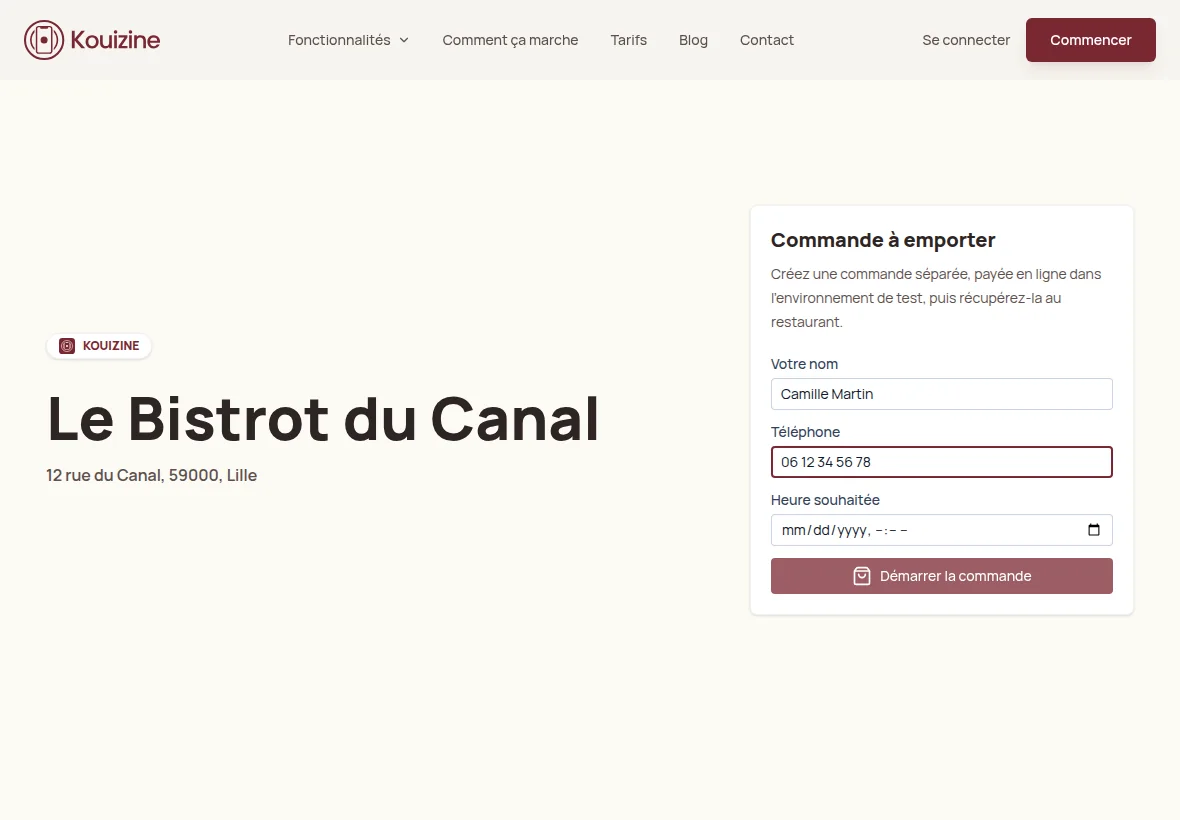Click the KOUIZINE badge label
The width and height of the screenshot is (1180, 820).
coord(111,346)
